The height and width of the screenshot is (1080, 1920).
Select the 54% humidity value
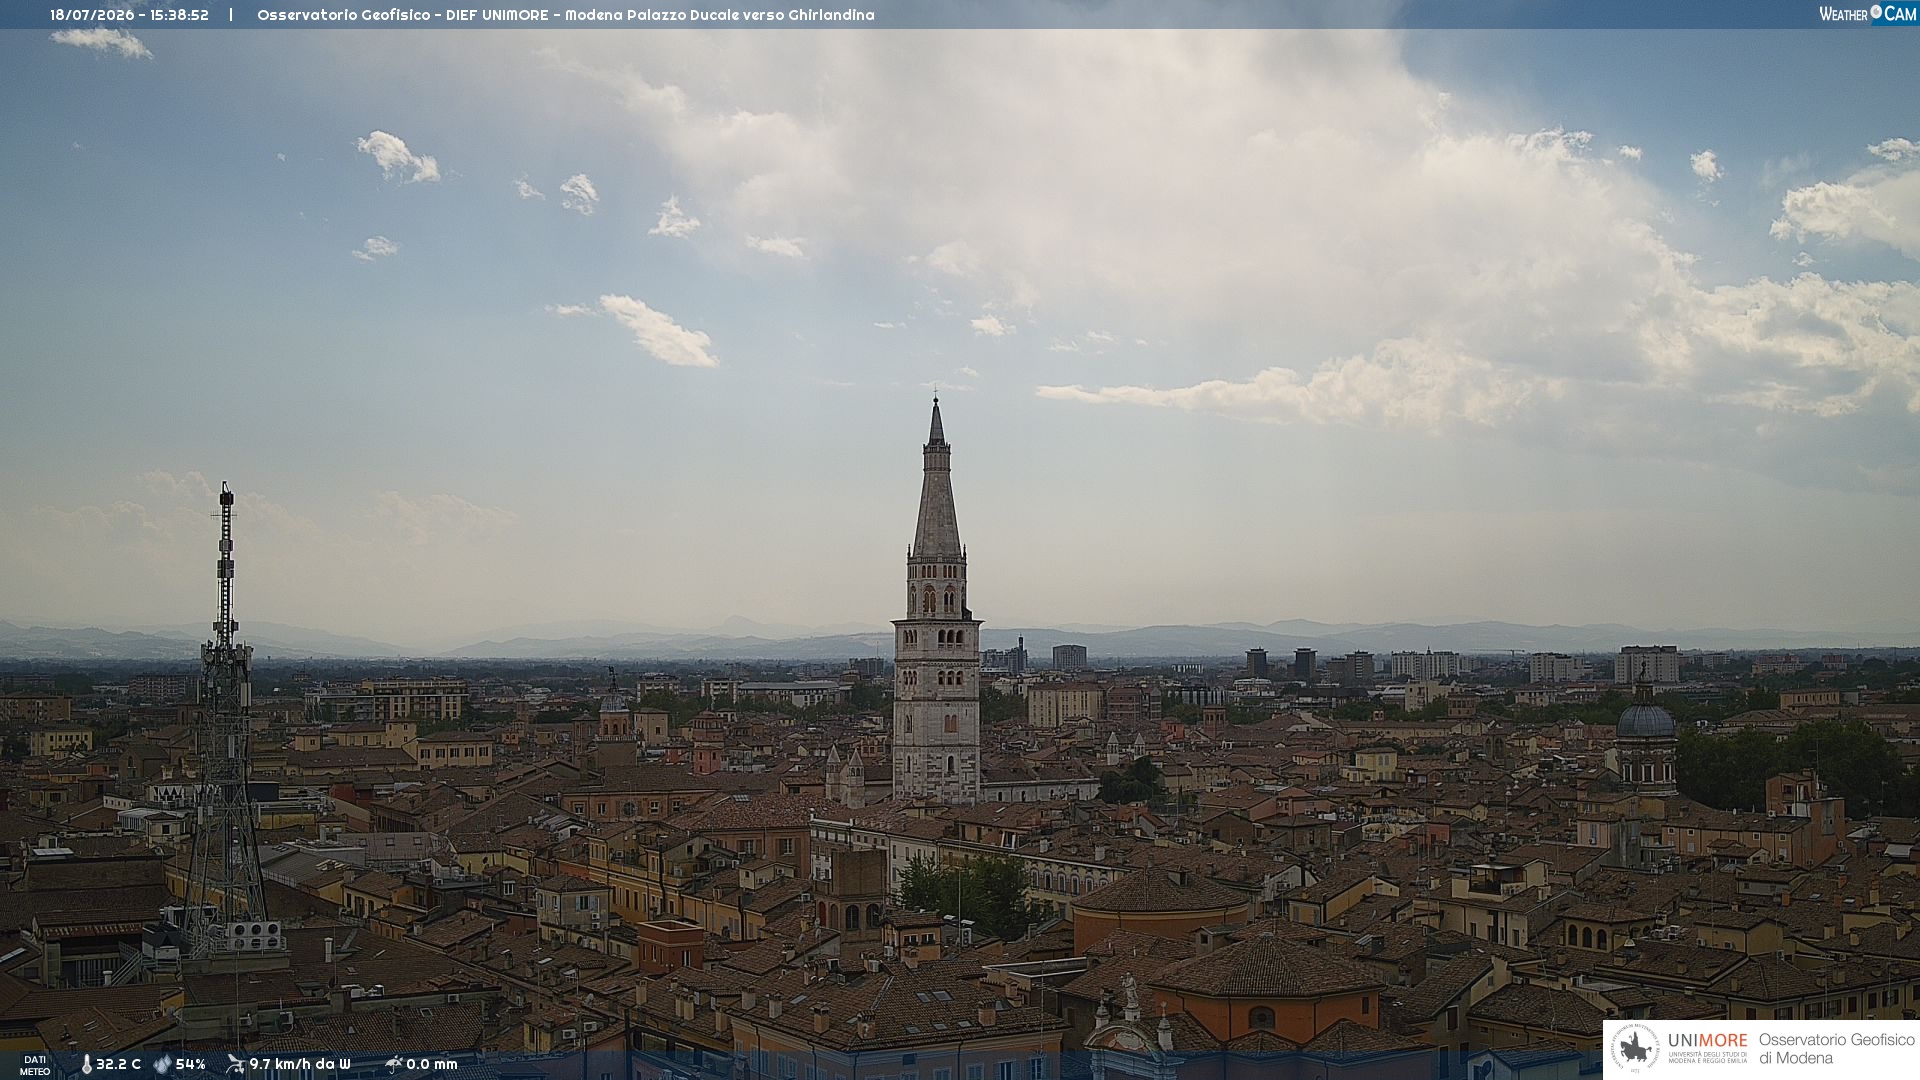190,1064
